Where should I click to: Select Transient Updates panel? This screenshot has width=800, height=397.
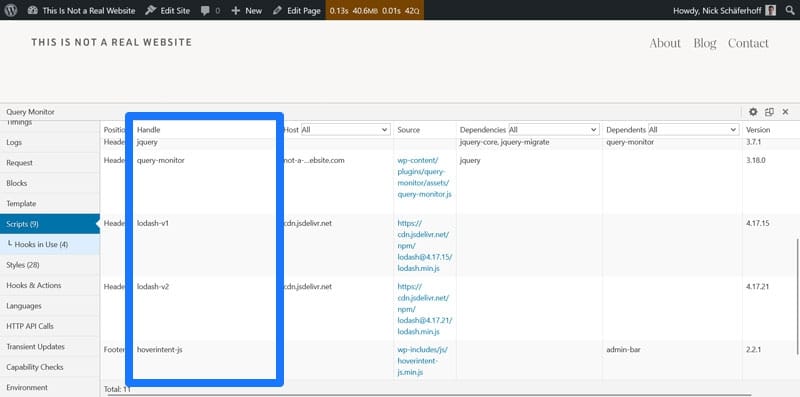pyautogui.click(x=50, y=346)
